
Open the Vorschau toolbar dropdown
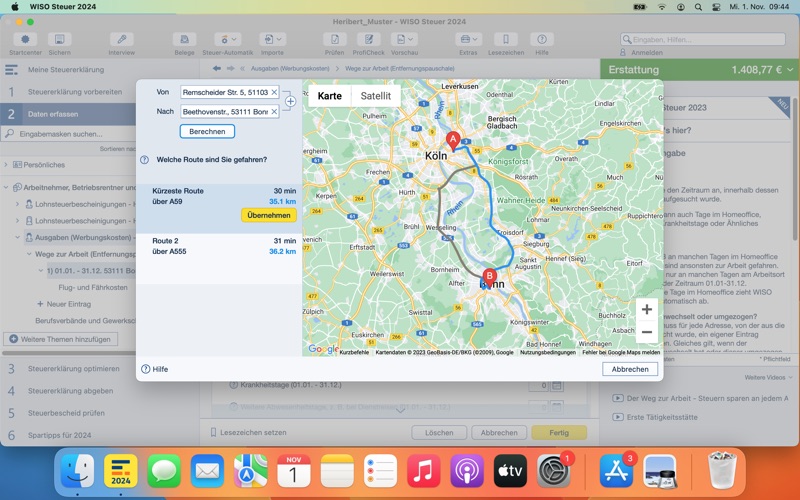tap(405, 39)
